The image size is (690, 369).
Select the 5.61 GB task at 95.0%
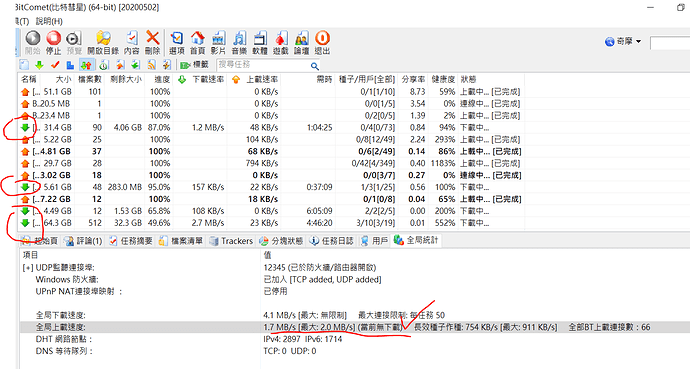pyautogui.click(x=271, y=187)
